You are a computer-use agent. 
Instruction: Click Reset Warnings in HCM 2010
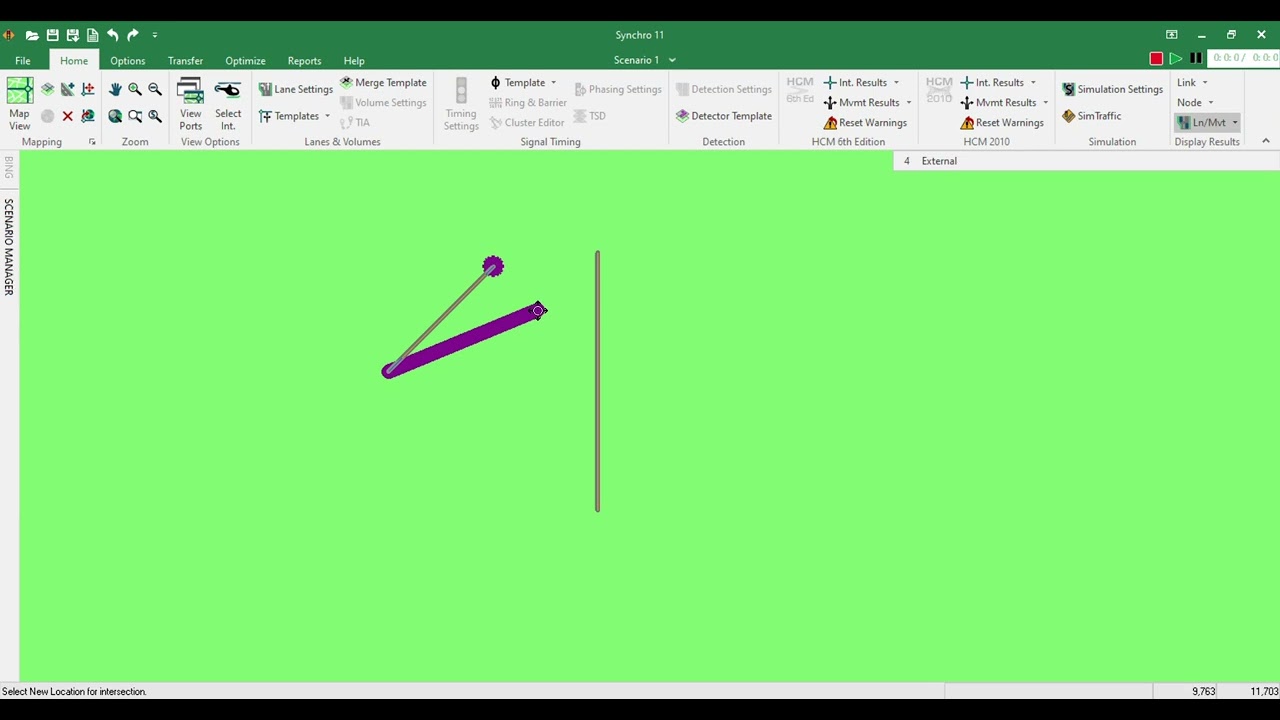(1002, 123)
